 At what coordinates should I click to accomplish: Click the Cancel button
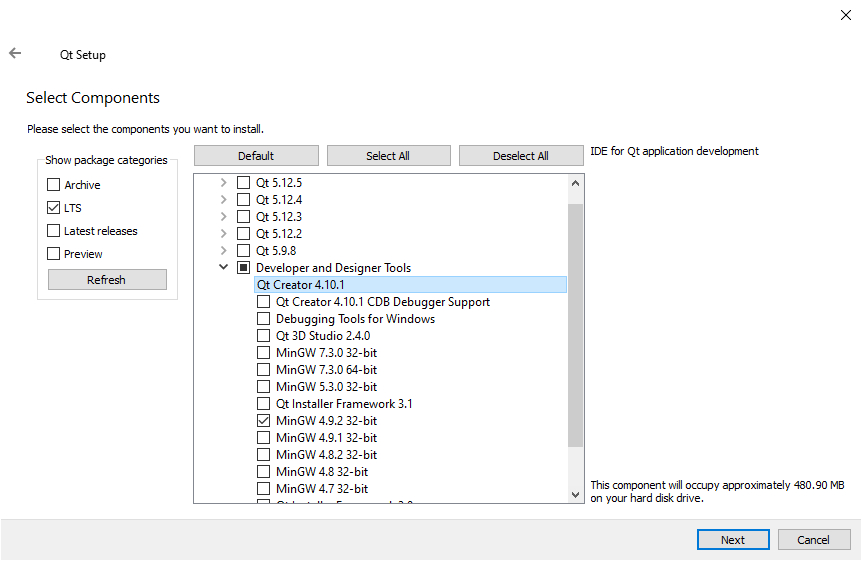tap(814, 540)
